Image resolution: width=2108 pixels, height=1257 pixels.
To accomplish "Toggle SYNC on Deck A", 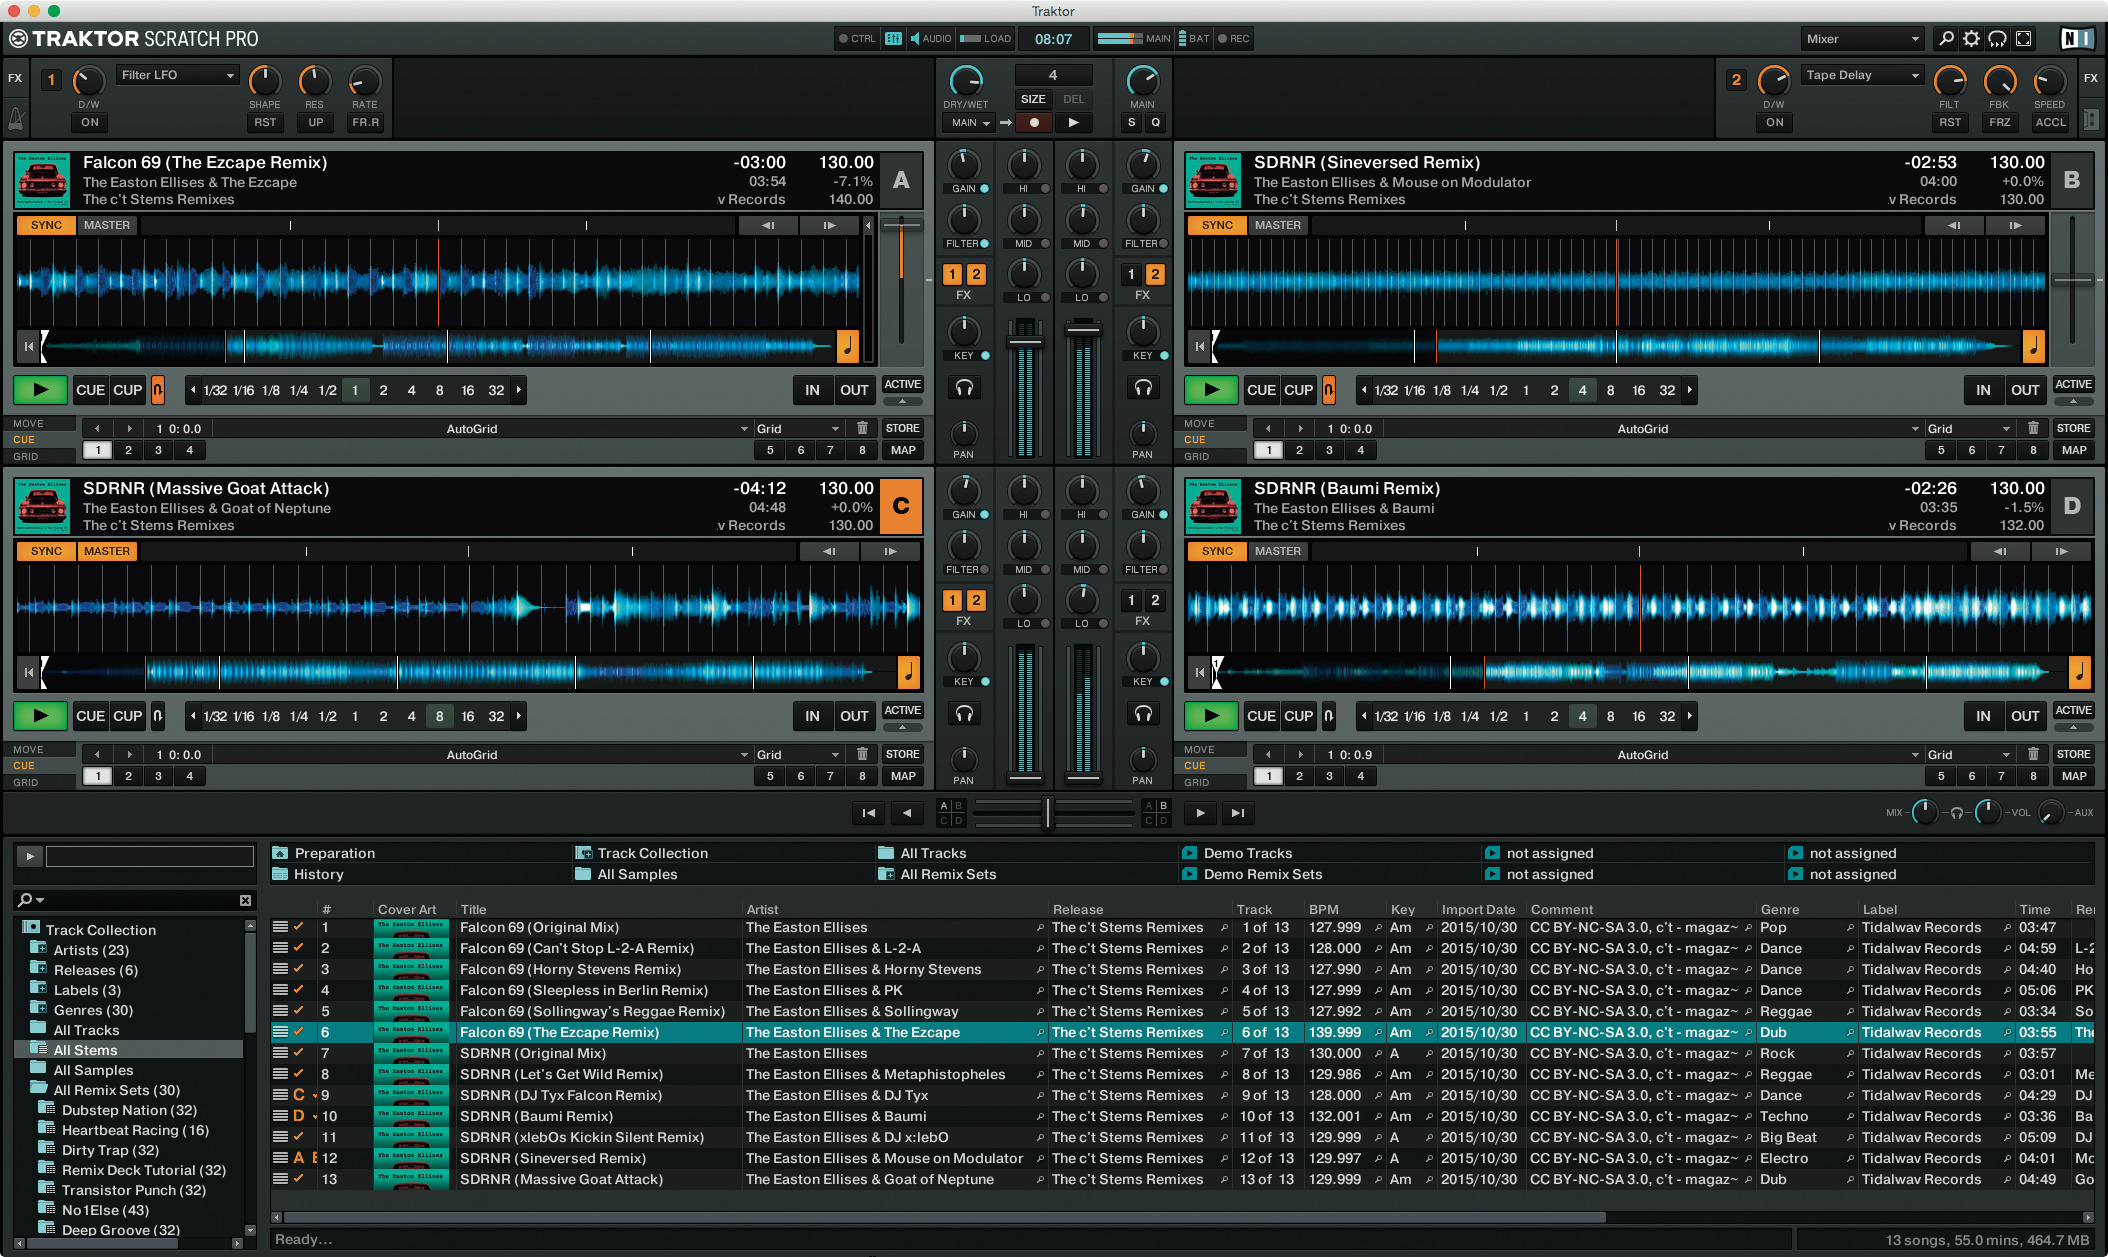I will [x=46, y=226].
